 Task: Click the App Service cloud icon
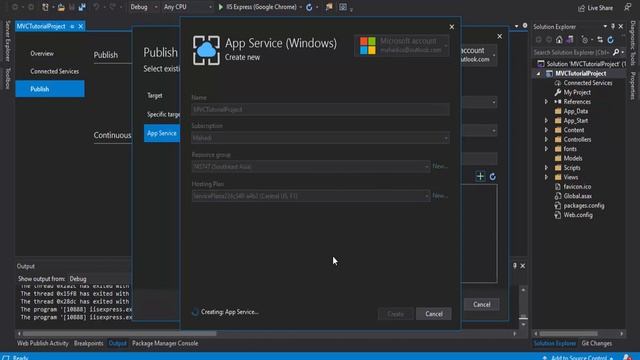click(206, 50)
